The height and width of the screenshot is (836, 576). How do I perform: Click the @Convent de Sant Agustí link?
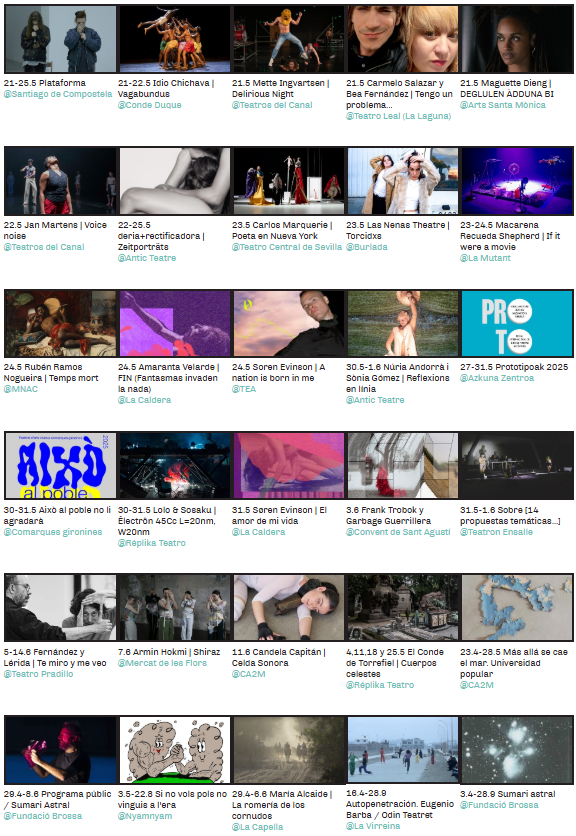[398, 532]
